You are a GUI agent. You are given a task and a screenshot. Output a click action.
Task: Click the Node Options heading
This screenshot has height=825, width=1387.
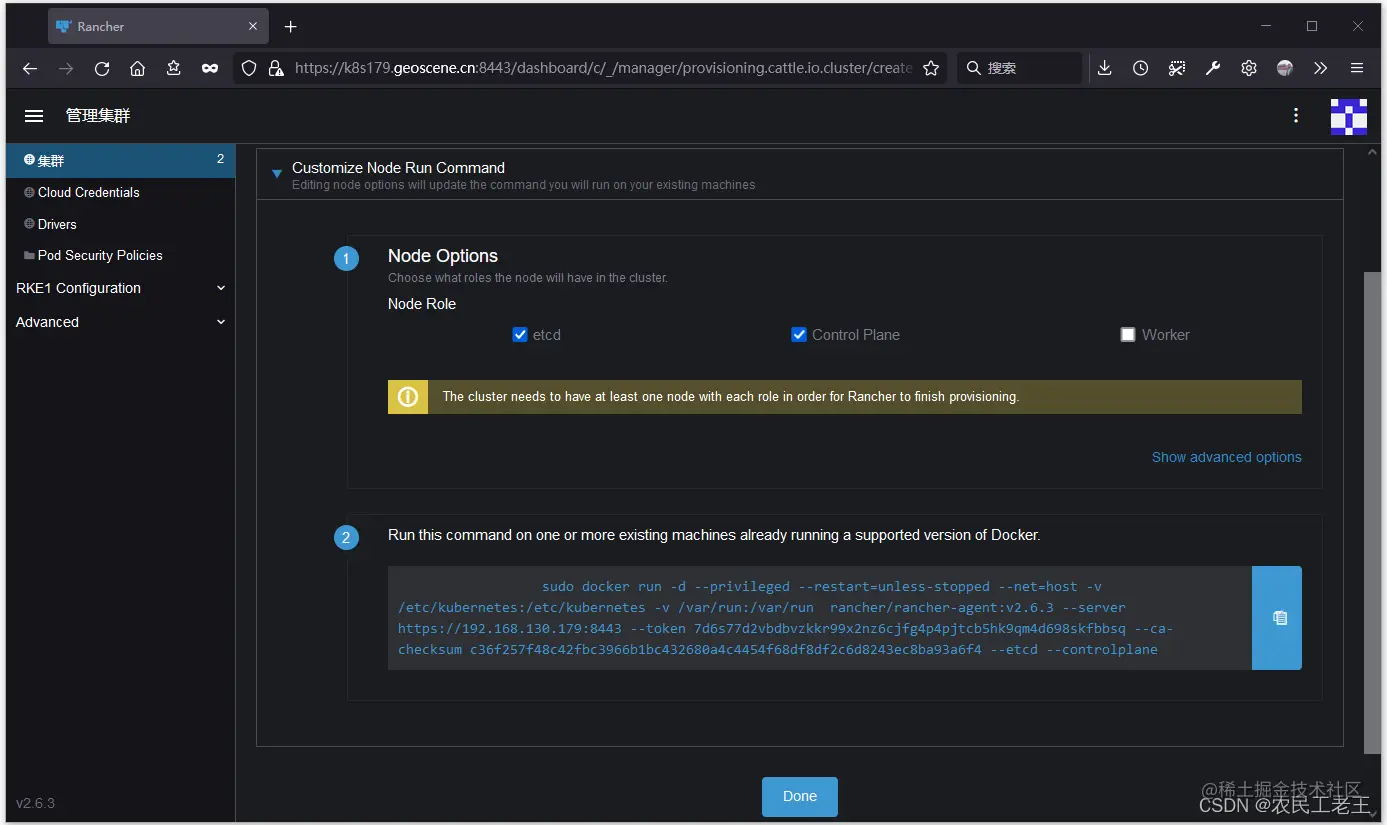coord(443,256)
